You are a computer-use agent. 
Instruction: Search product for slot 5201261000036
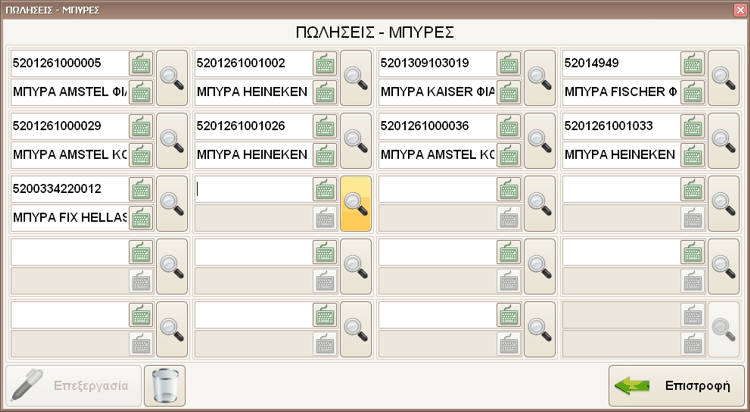(540, 141)
